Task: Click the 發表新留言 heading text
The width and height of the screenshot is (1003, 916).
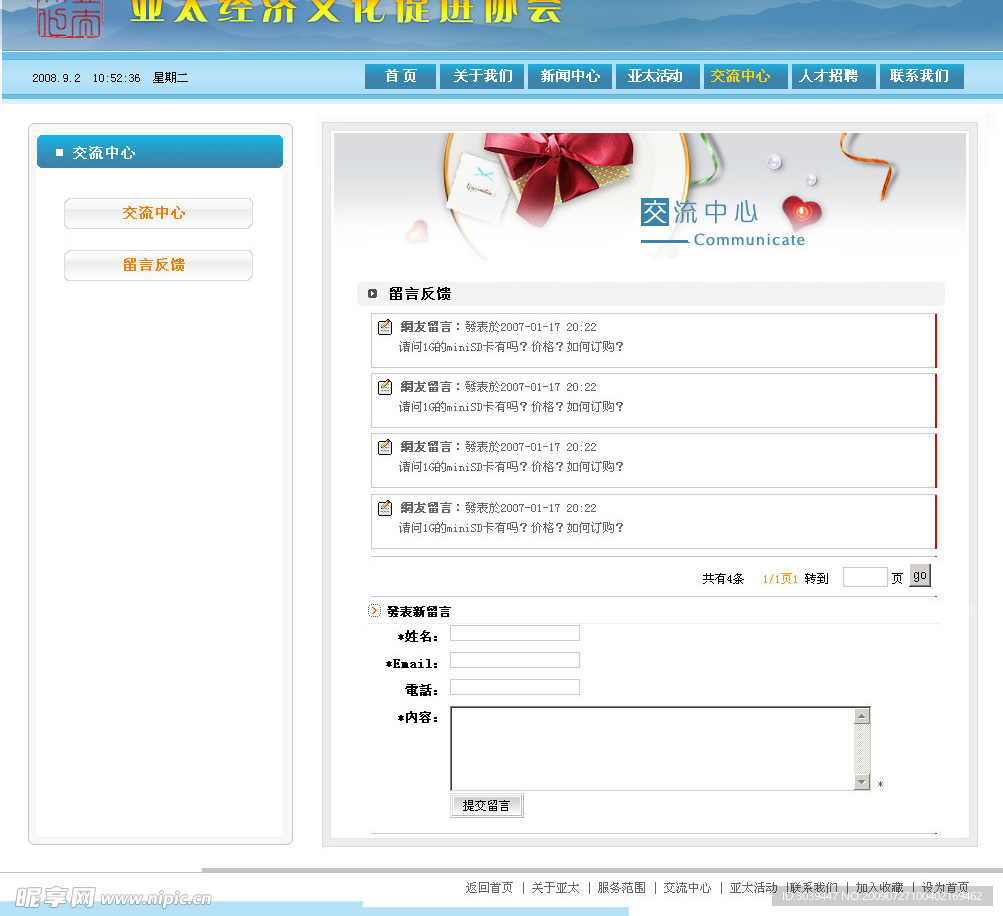Action: coord(419,612)
